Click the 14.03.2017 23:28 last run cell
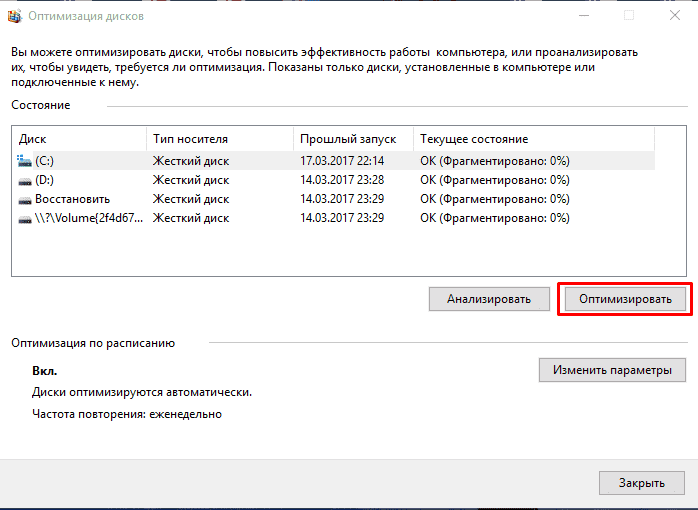 coord(342,180)
